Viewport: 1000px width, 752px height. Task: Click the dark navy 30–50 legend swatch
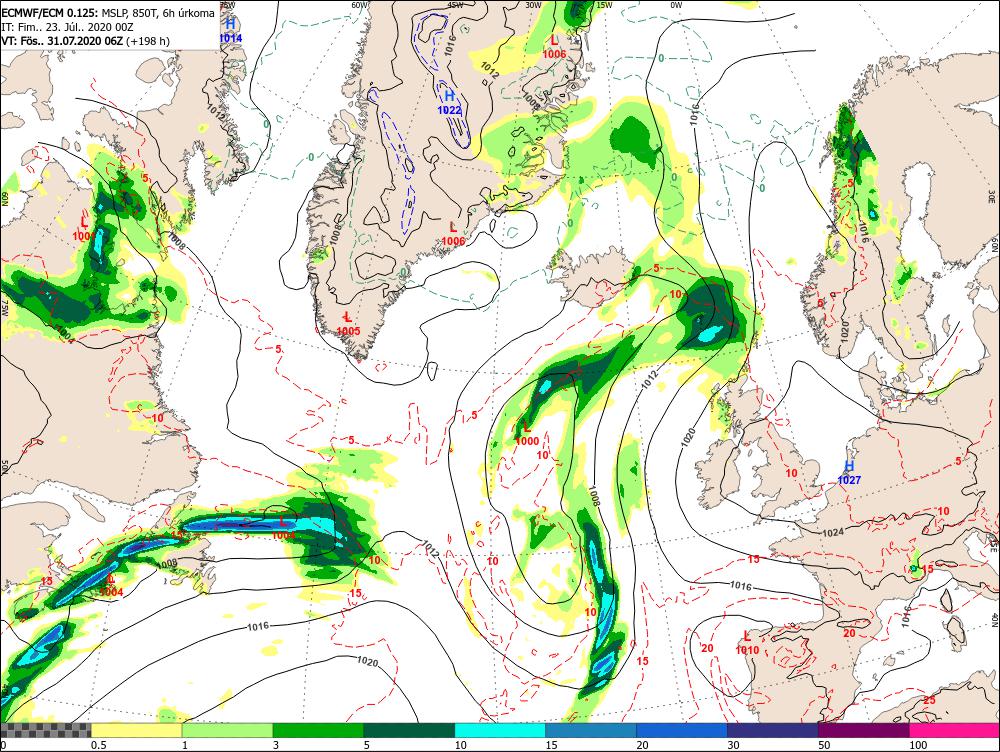pos(772,730)
